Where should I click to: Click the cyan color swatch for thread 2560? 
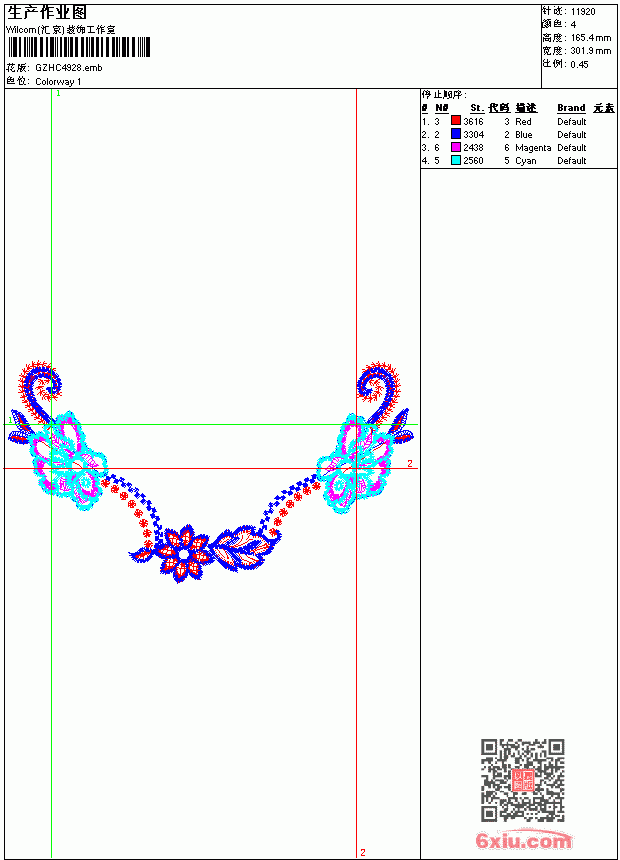pos(455,160)
